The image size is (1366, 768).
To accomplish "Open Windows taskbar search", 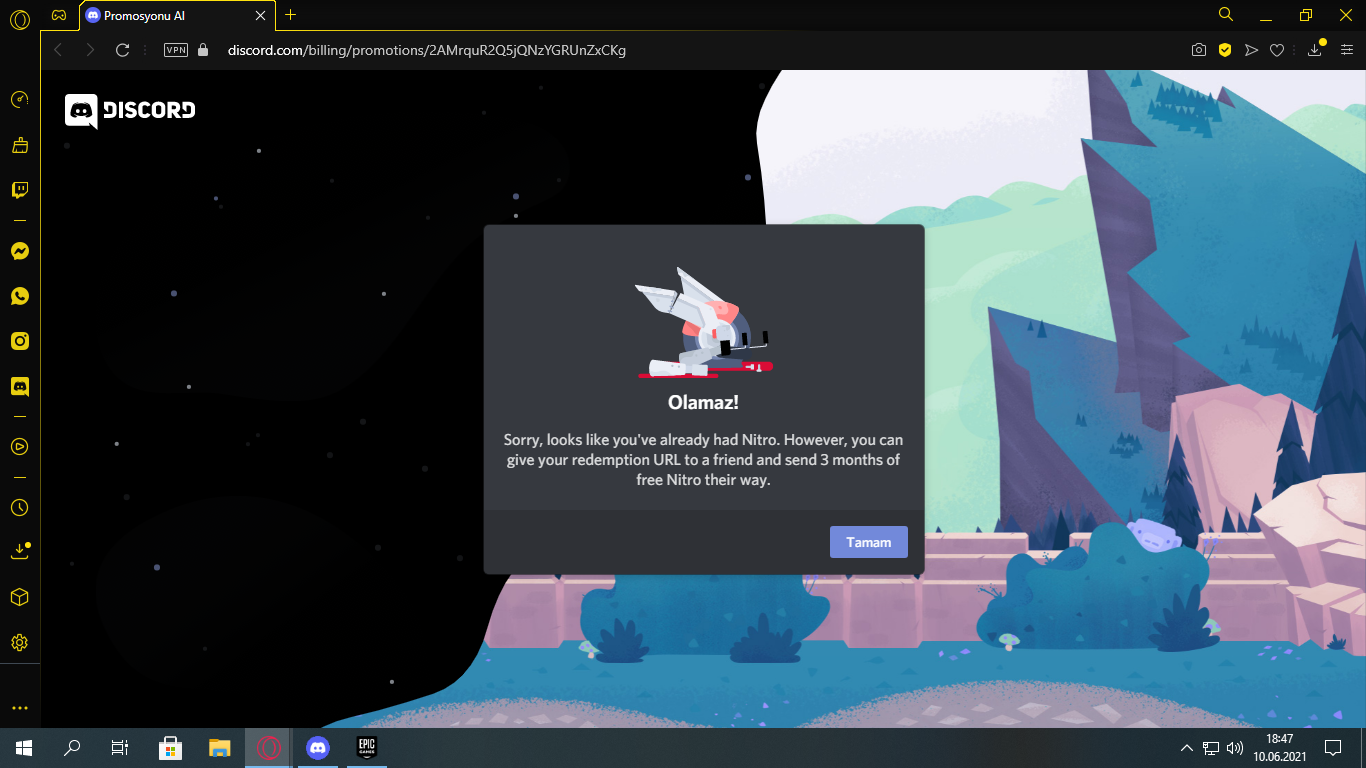I will [x=72, y=747].
